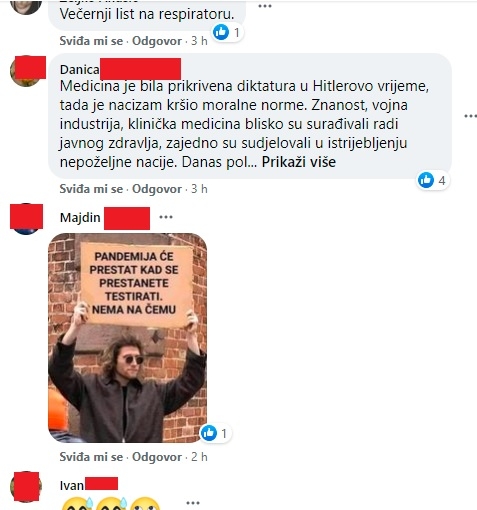Click Danica's profile avatar
This screenshot has height=510, width=477.
click(27, 71)
